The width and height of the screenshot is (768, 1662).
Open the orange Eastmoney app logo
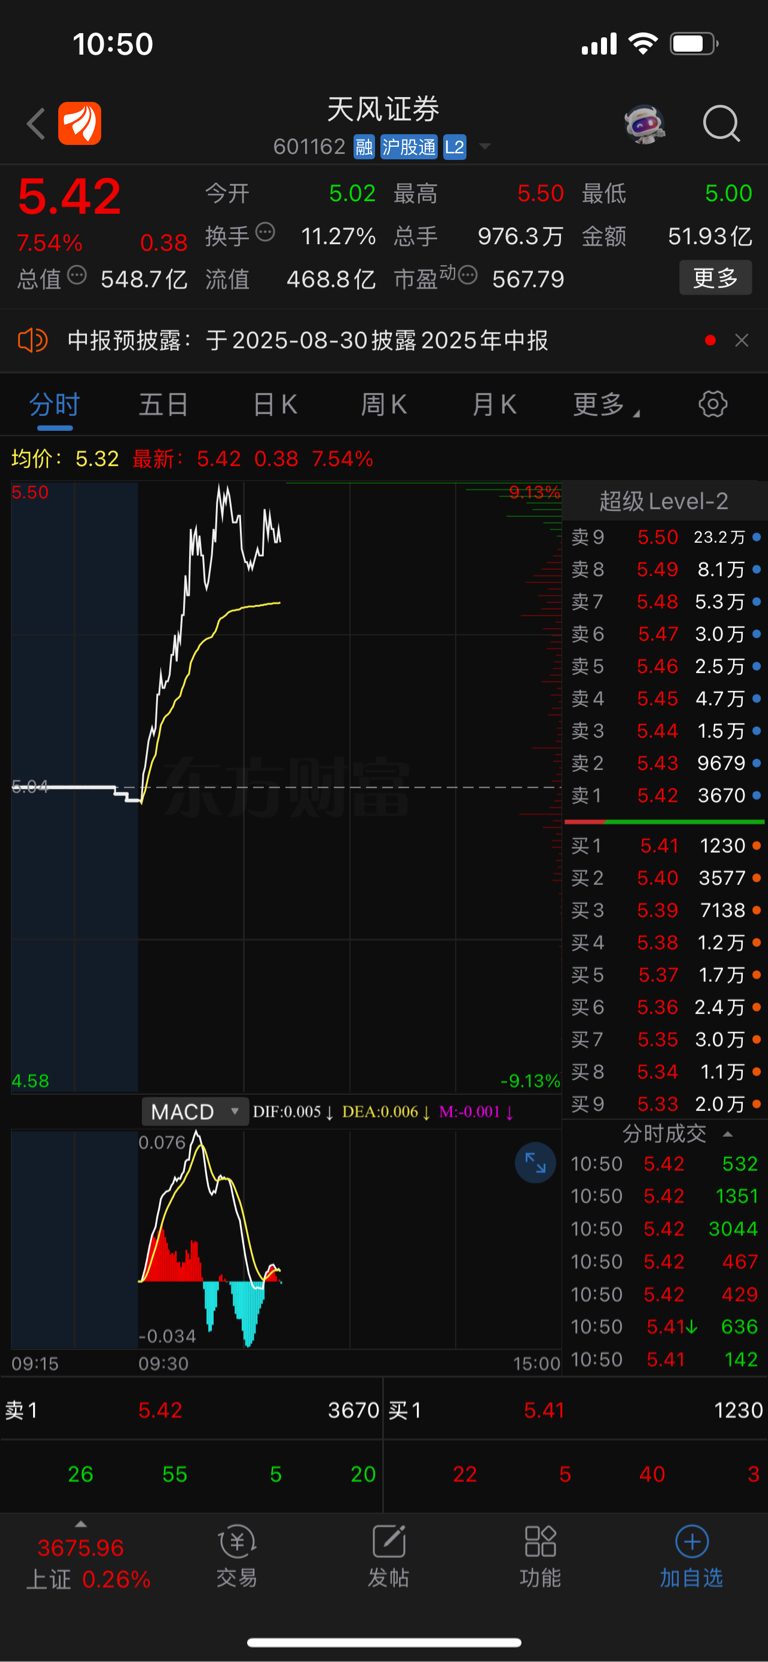pos(80,124)
